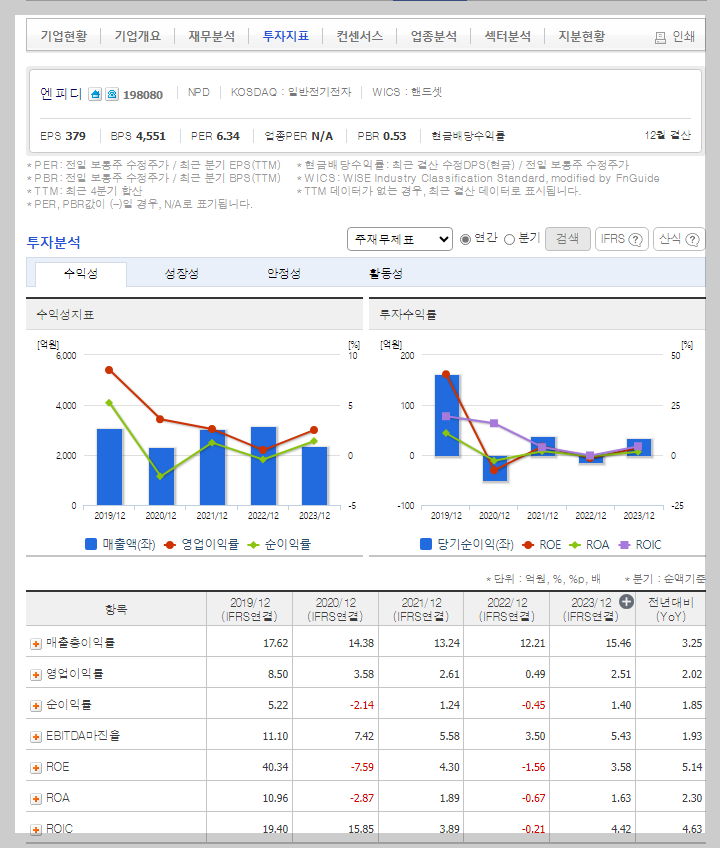Image resolution: width=720 pixels, height=848 pixels.
Task: Expand the ROA row
Action: tap(36, 799)
